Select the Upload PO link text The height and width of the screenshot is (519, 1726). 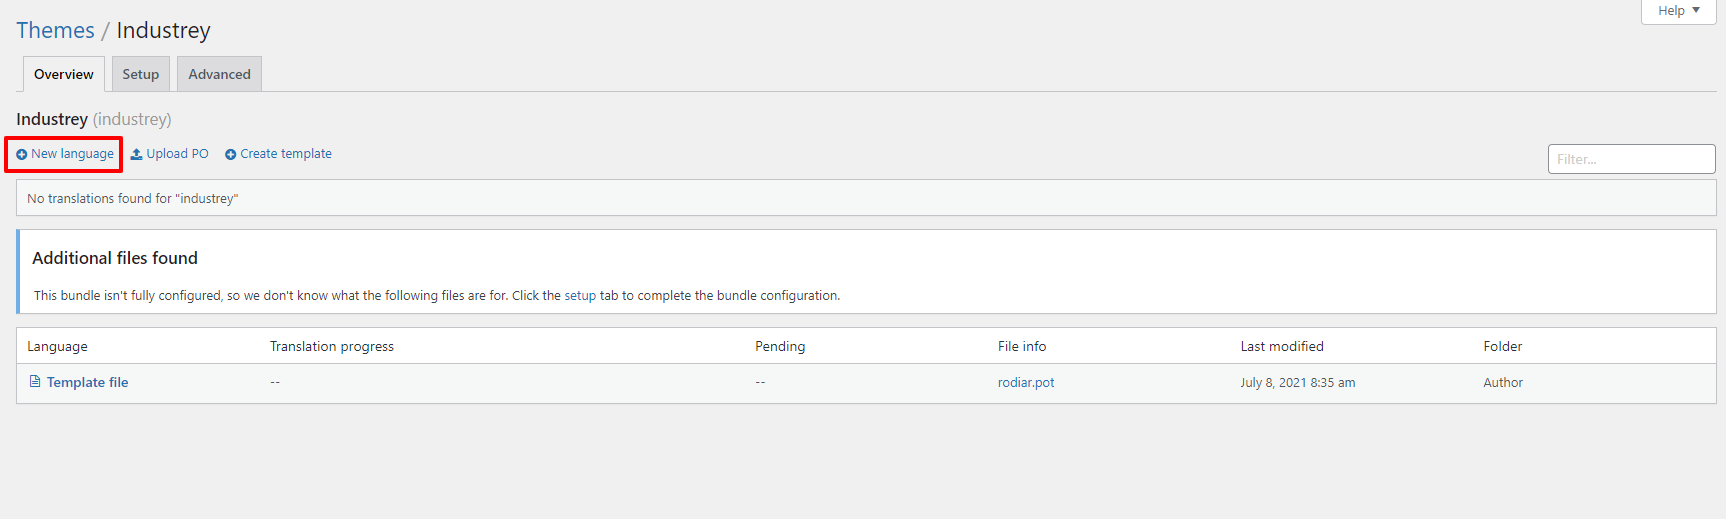[x=177, y=154]
